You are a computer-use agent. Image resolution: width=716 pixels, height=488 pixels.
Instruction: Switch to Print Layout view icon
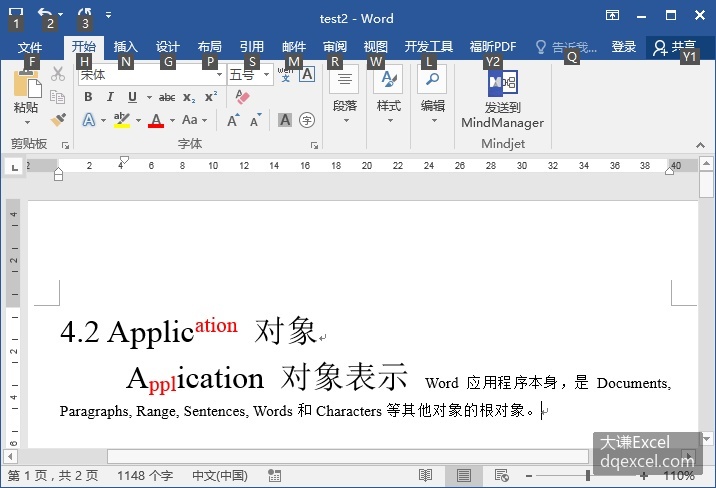[x=463, y=476]
